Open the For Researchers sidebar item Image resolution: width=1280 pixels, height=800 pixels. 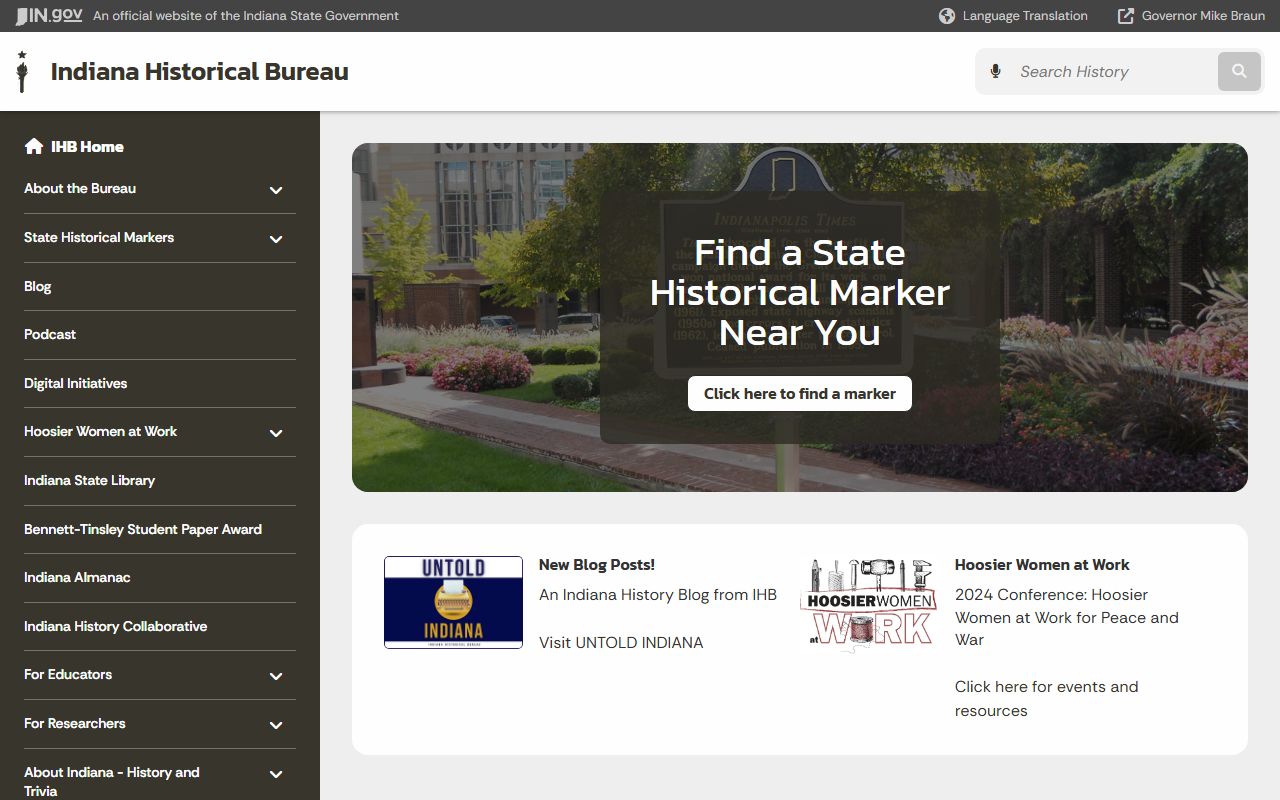[75, 723]
